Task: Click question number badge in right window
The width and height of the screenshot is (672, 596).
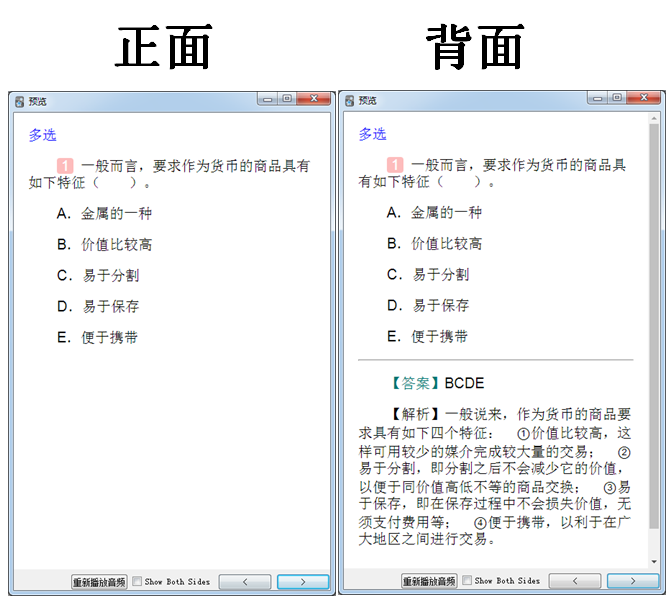Action: coord(395,165)
